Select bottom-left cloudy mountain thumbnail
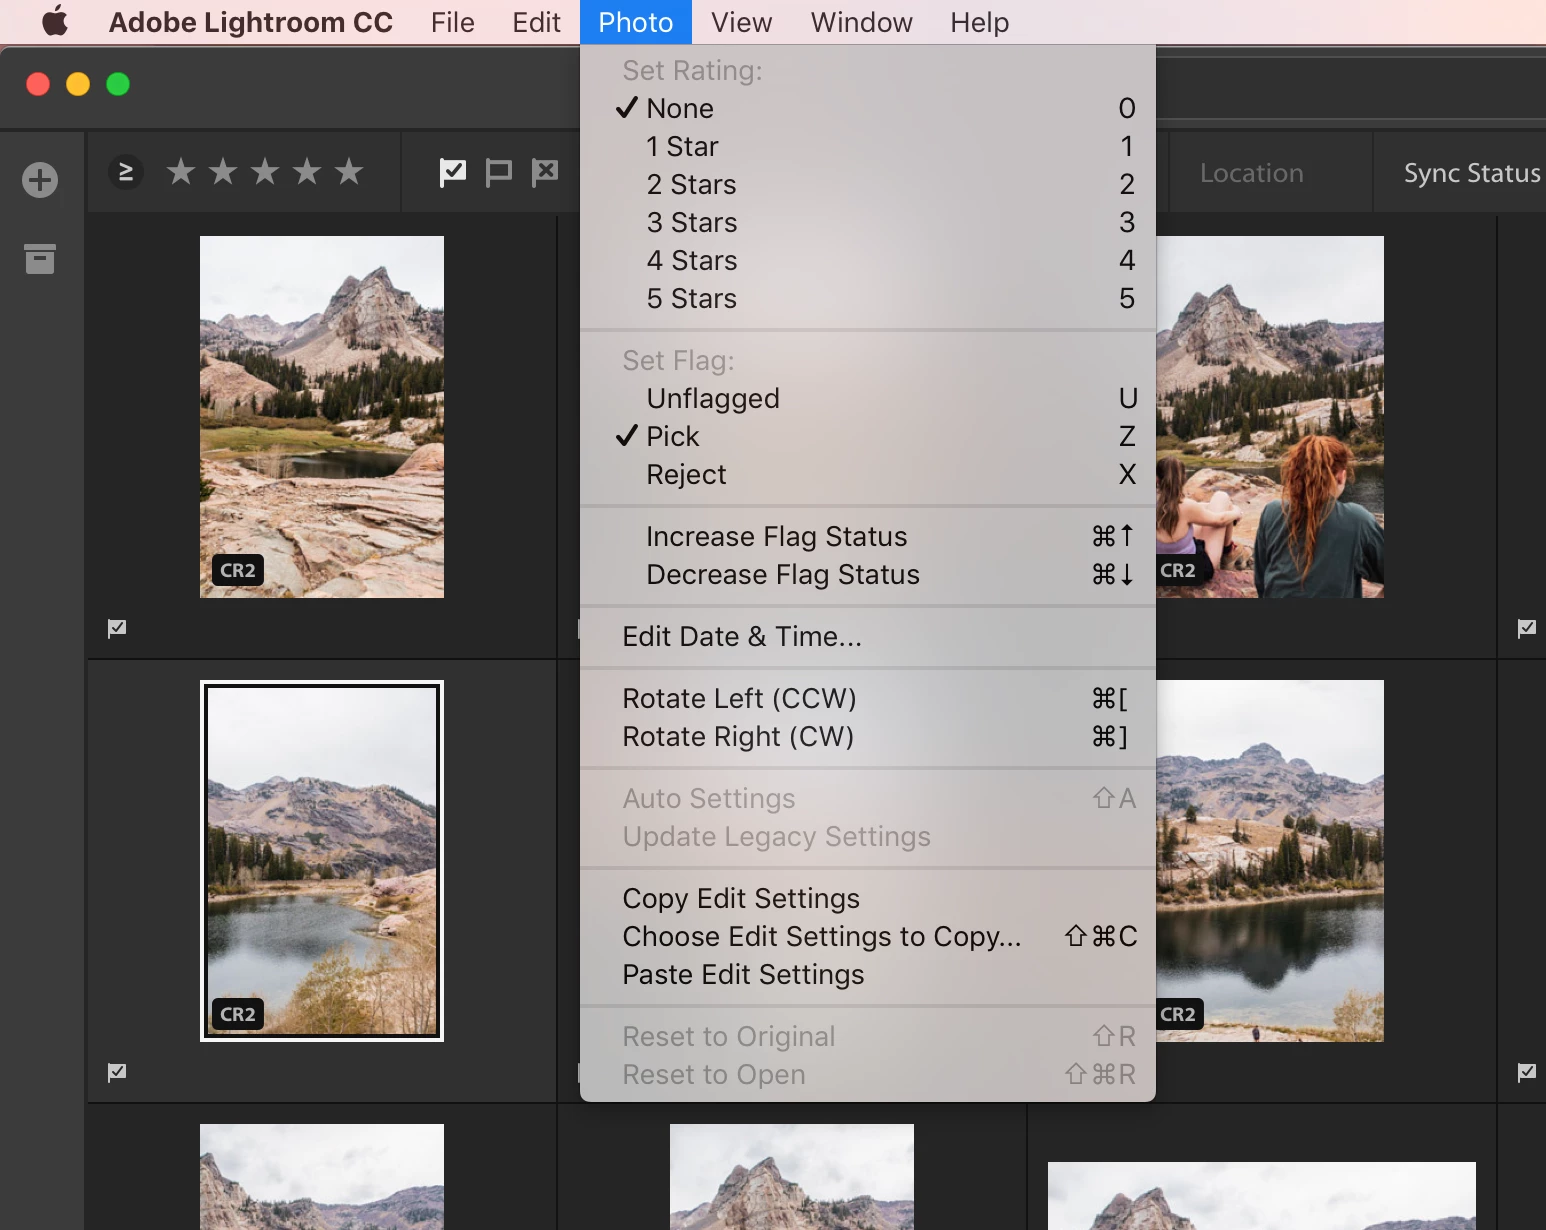This screenshot has width=1546, height=1230. (322, 1177)
